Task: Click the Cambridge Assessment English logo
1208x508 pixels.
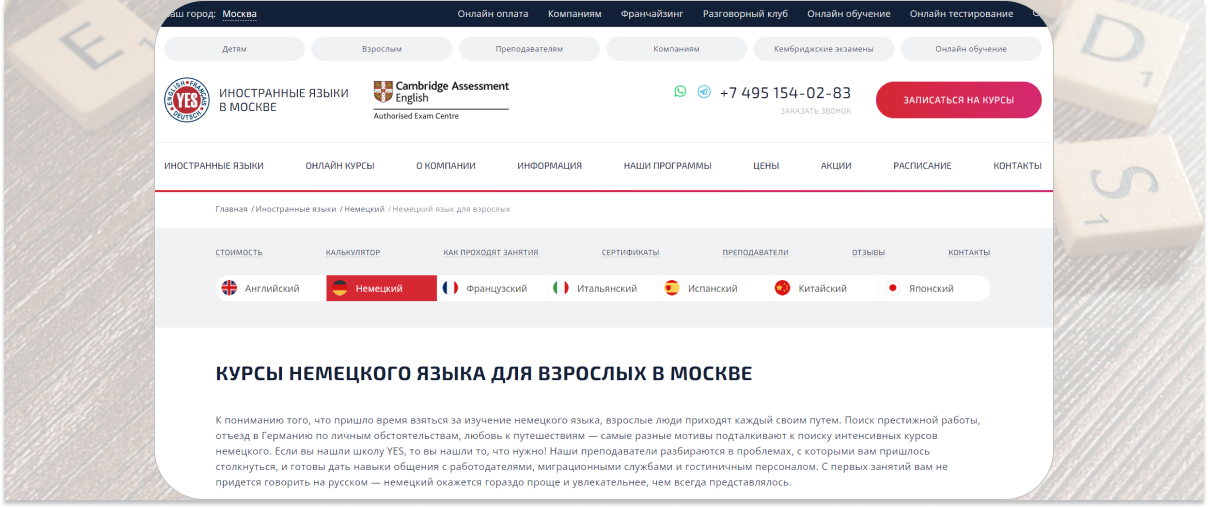Action: point(440,100)
